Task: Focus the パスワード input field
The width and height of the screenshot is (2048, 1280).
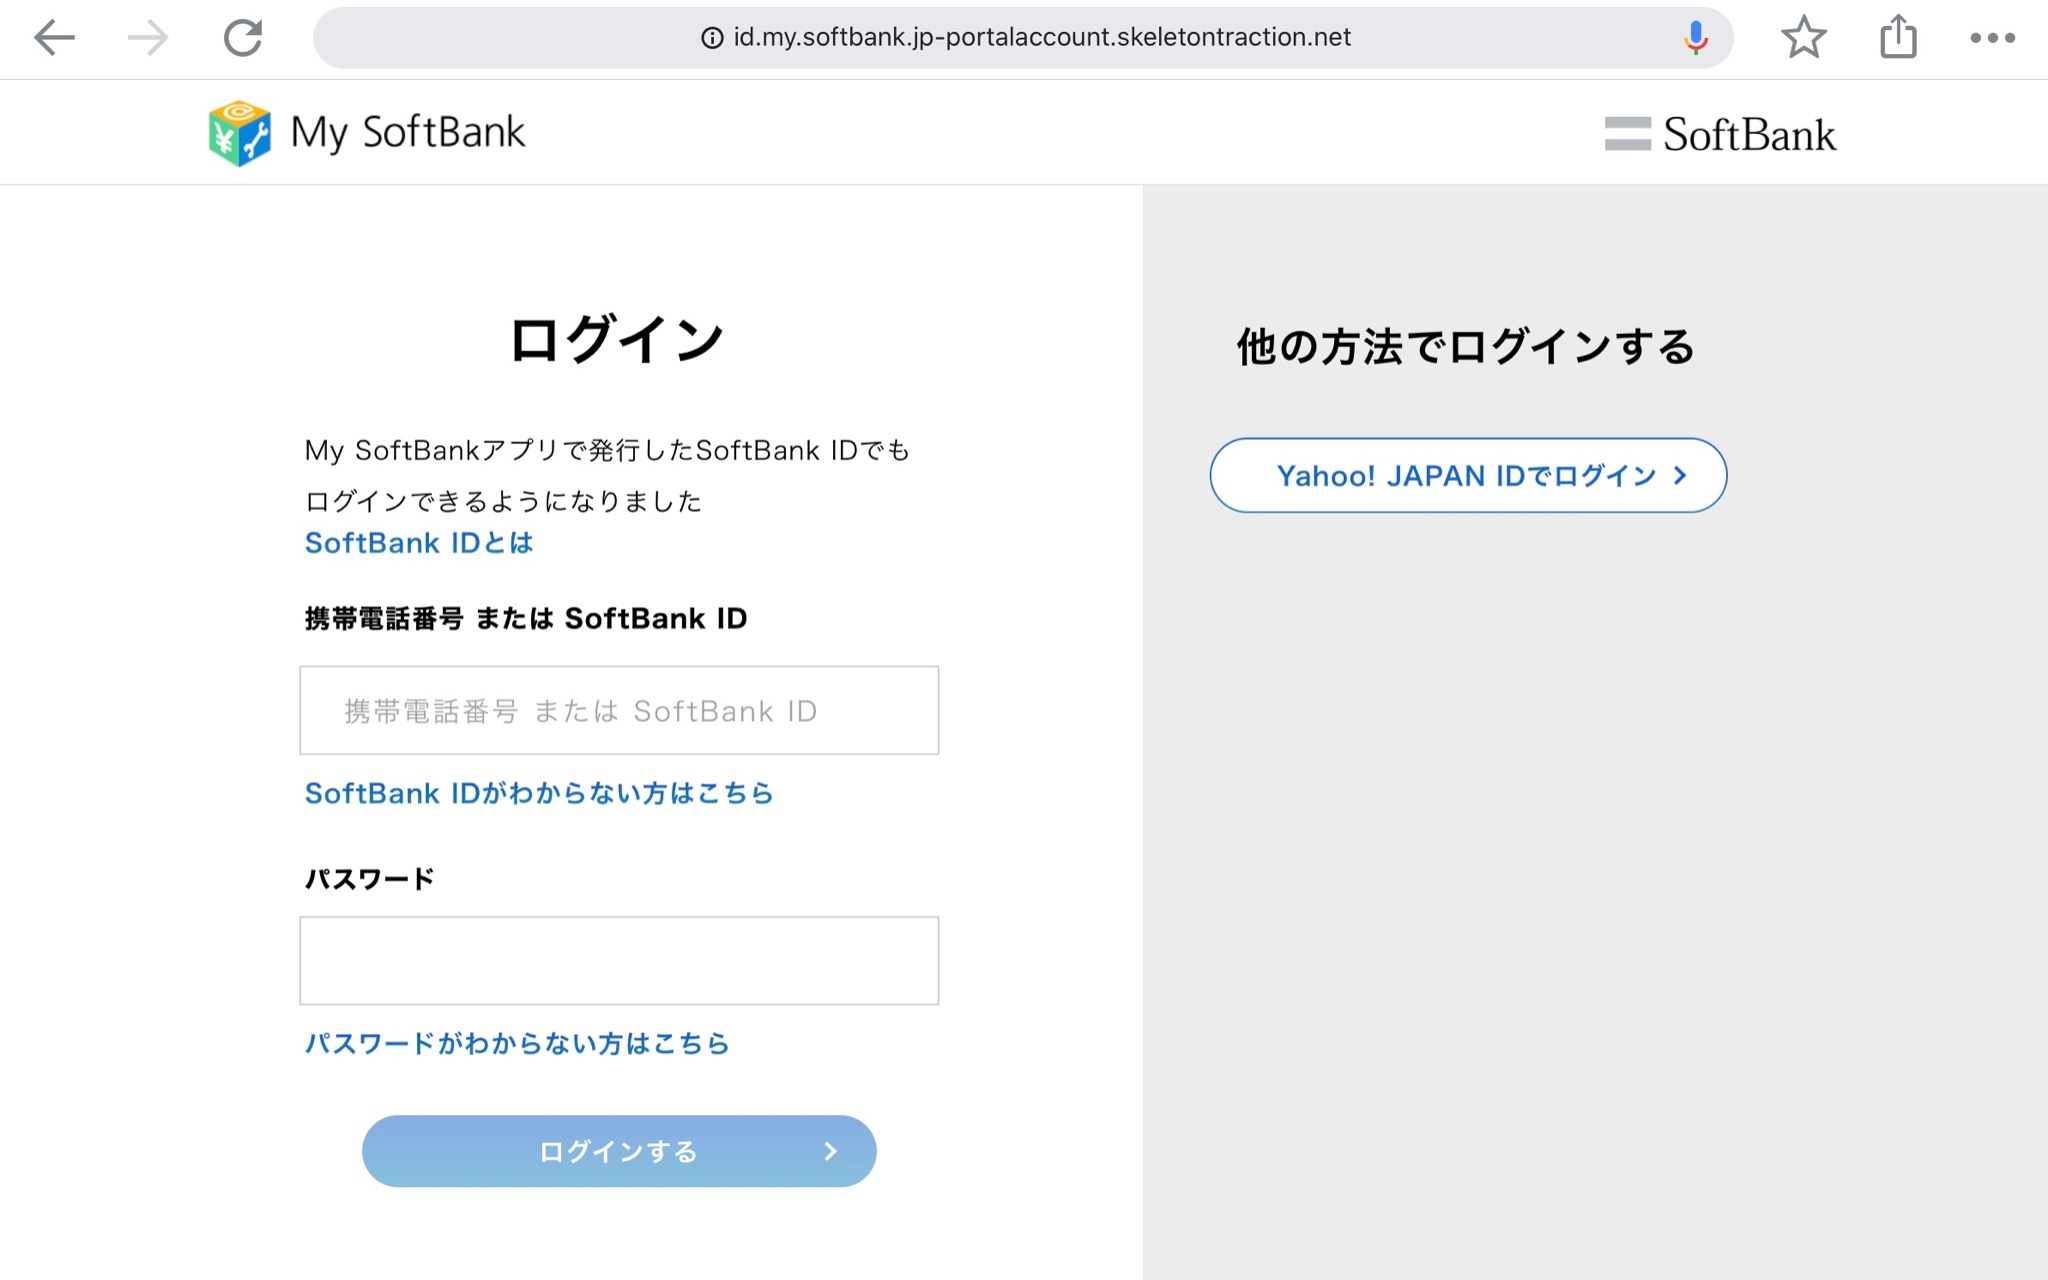Action: [x=619, y=960]
